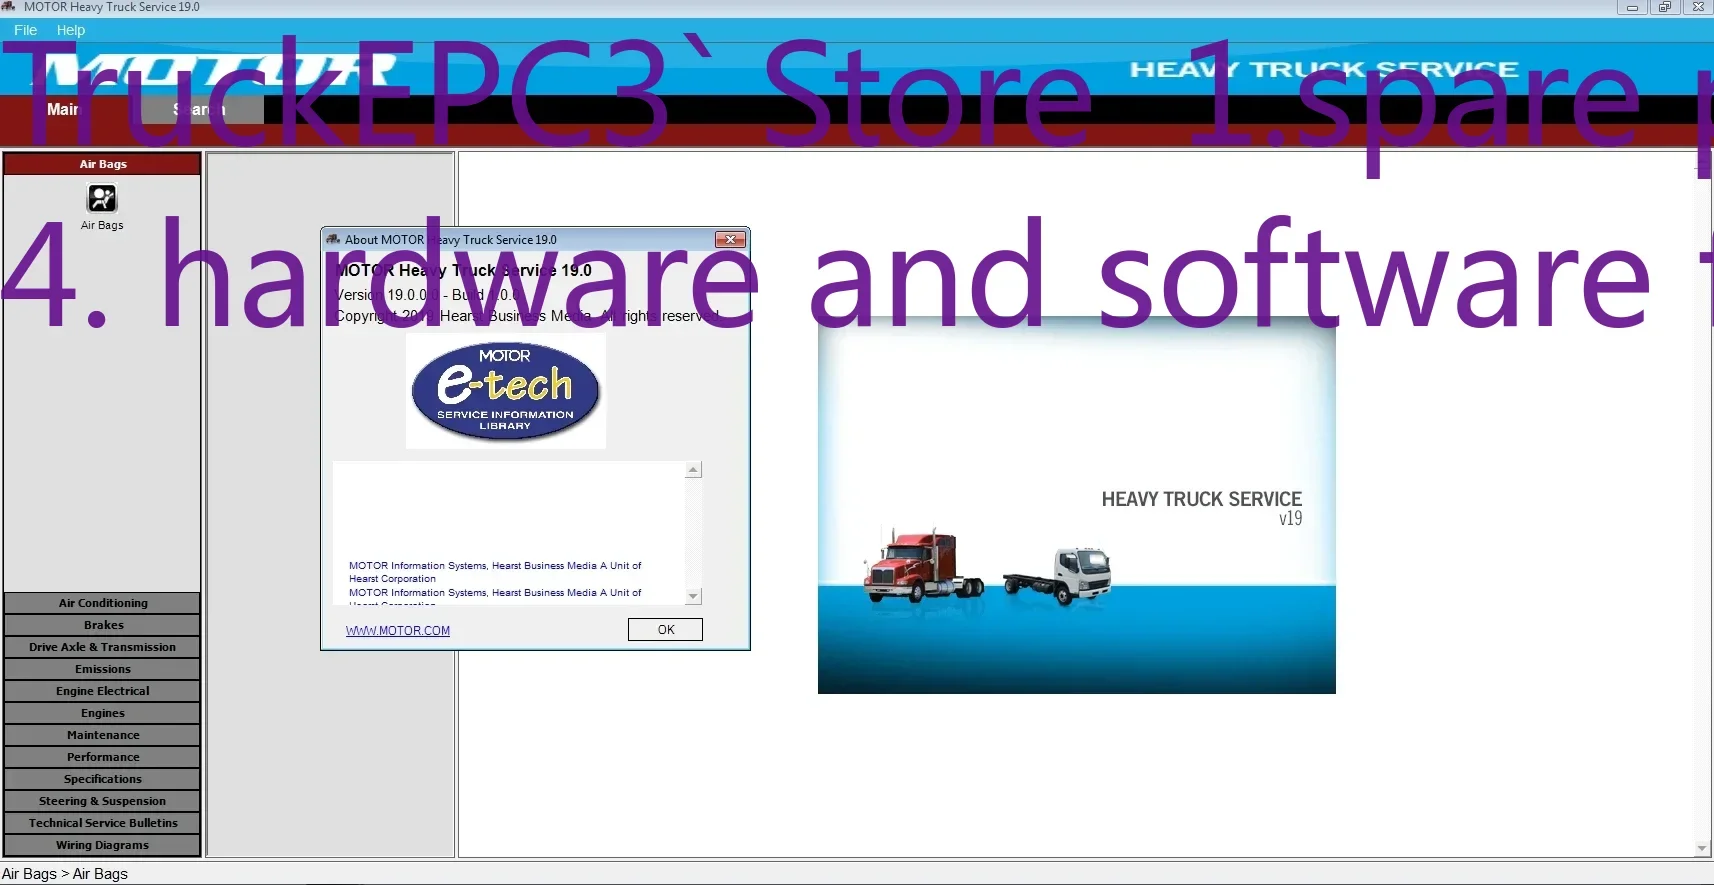Select the Maintenance category
1714x885 pixels.
point(103,735)
